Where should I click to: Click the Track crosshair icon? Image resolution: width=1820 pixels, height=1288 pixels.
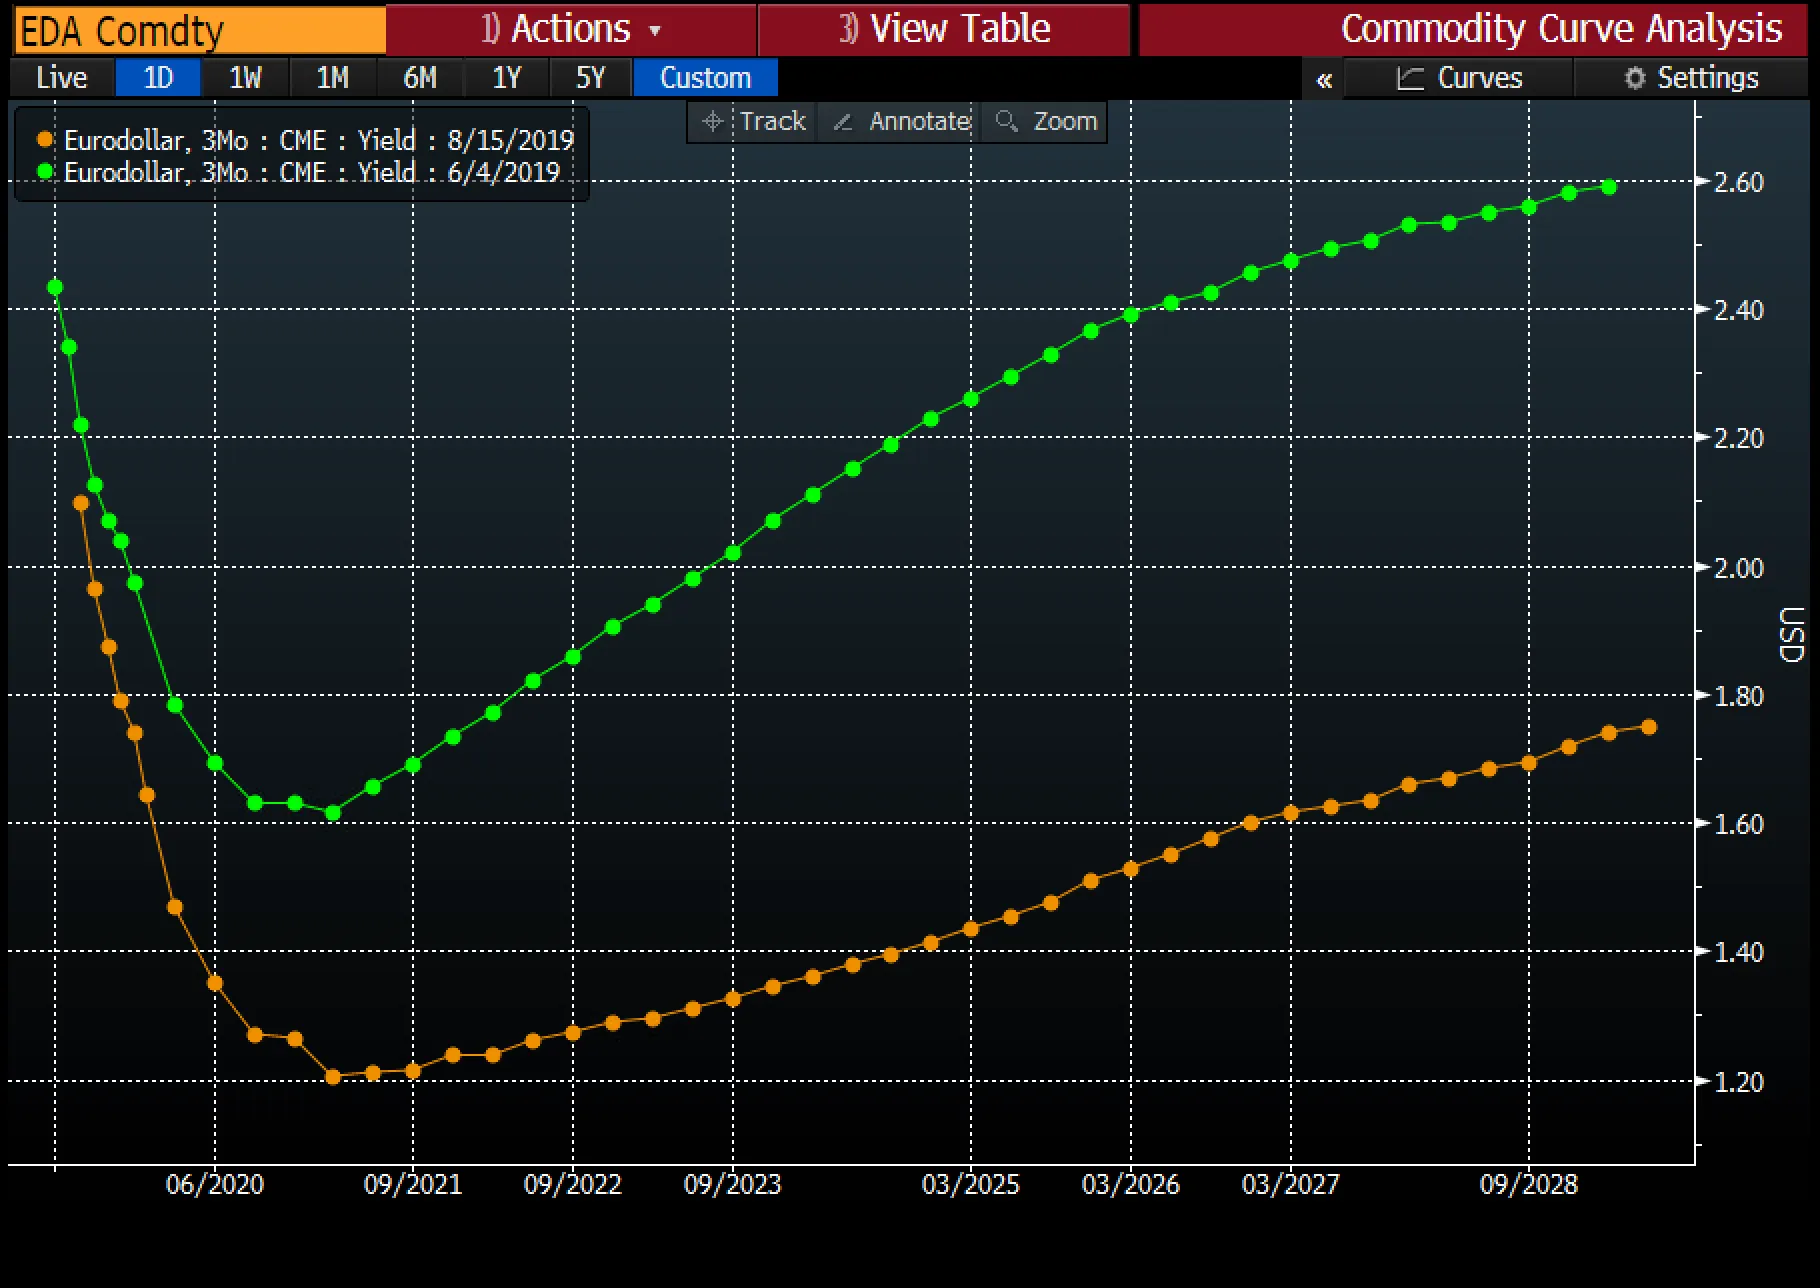(x=712, y=122)
